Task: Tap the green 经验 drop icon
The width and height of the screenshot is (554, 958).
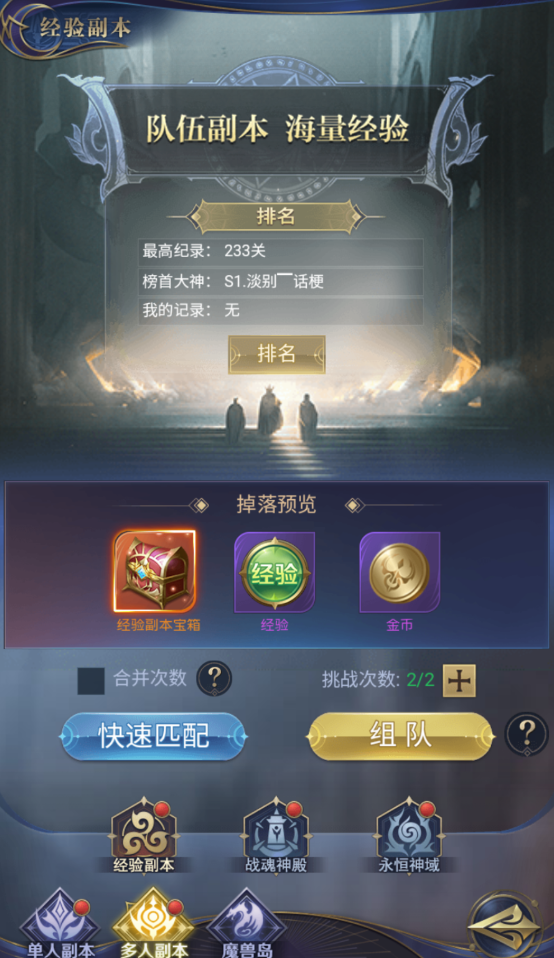Action: point(275,572)
